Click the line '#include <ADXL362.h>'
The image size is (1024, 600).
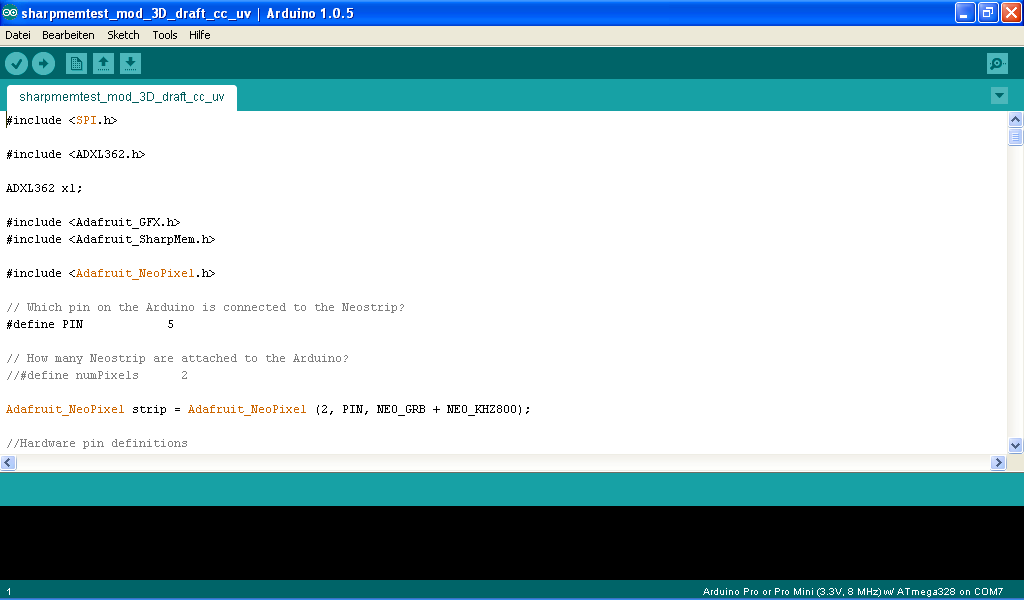click(76, 154)
